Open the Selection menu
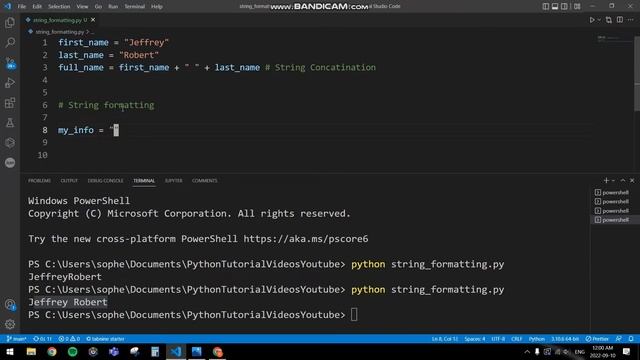The width and height of the screenshot is (640, 360). point(59,7)
